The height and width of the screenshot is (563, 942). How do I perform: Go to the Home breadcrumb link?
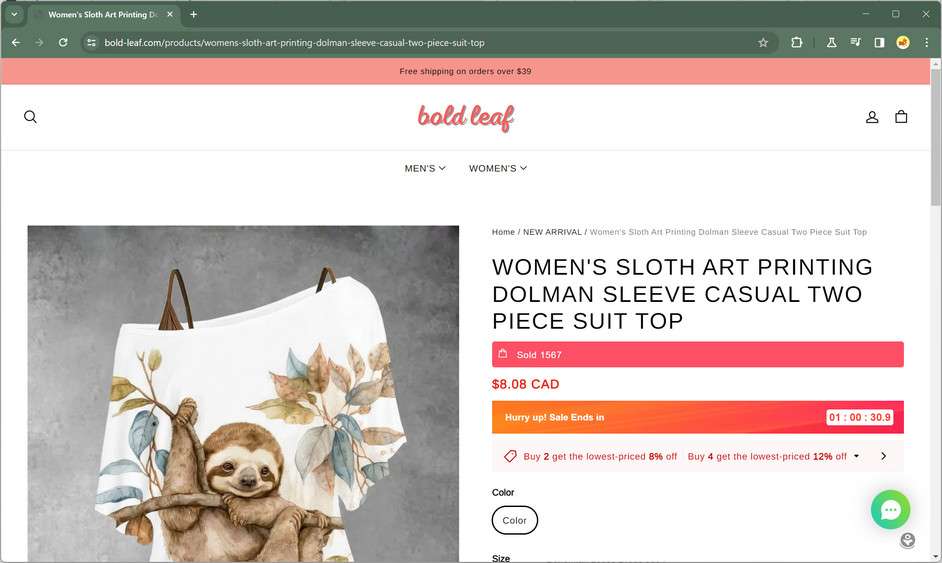[503, 232]
